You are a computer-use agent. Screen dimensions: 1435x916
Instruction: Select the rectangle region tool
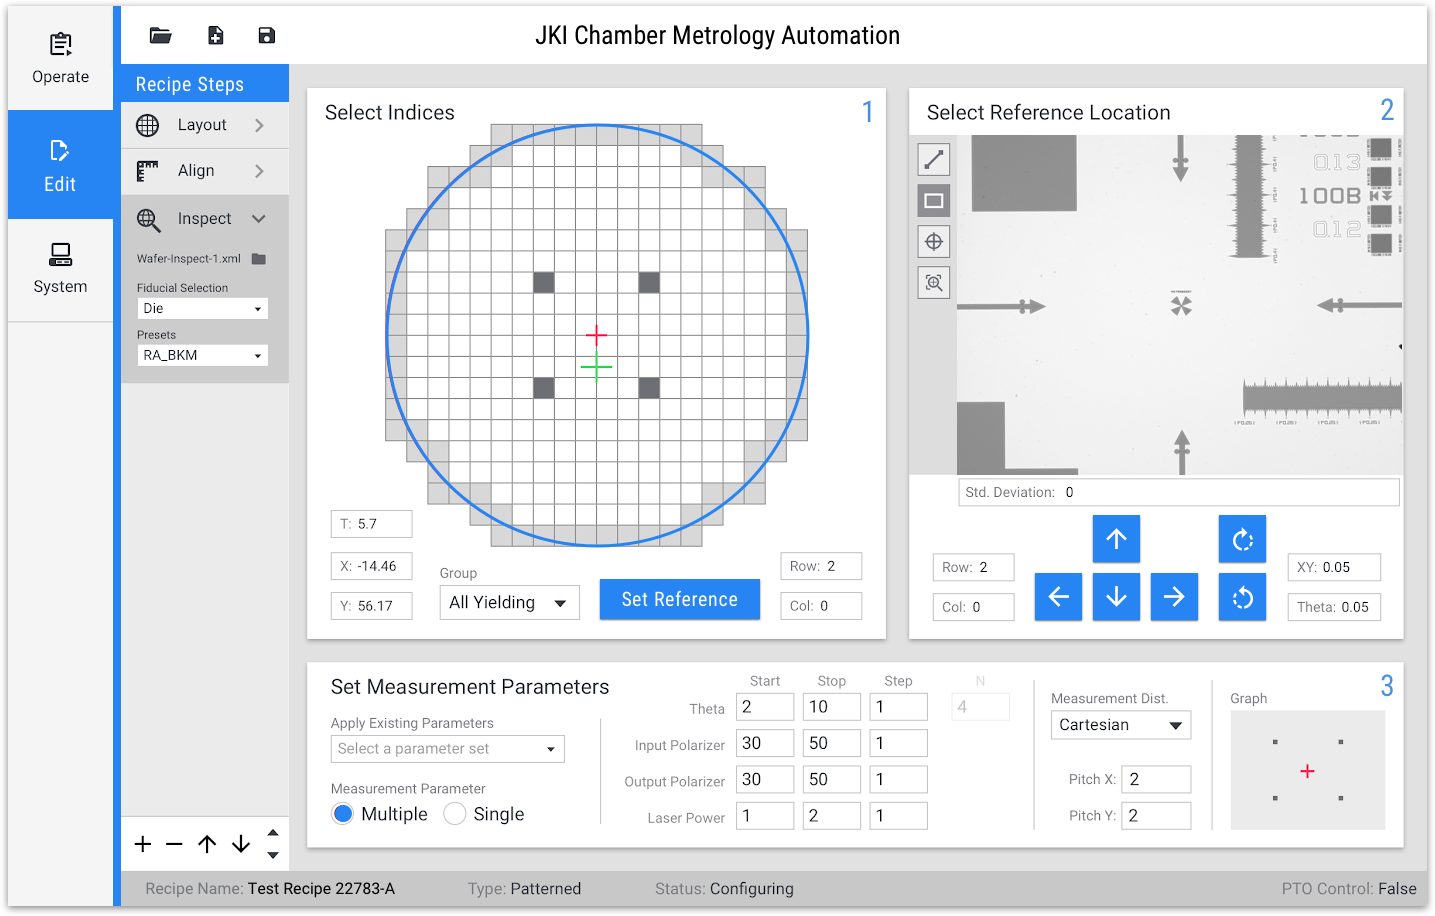tap(934, 201)
